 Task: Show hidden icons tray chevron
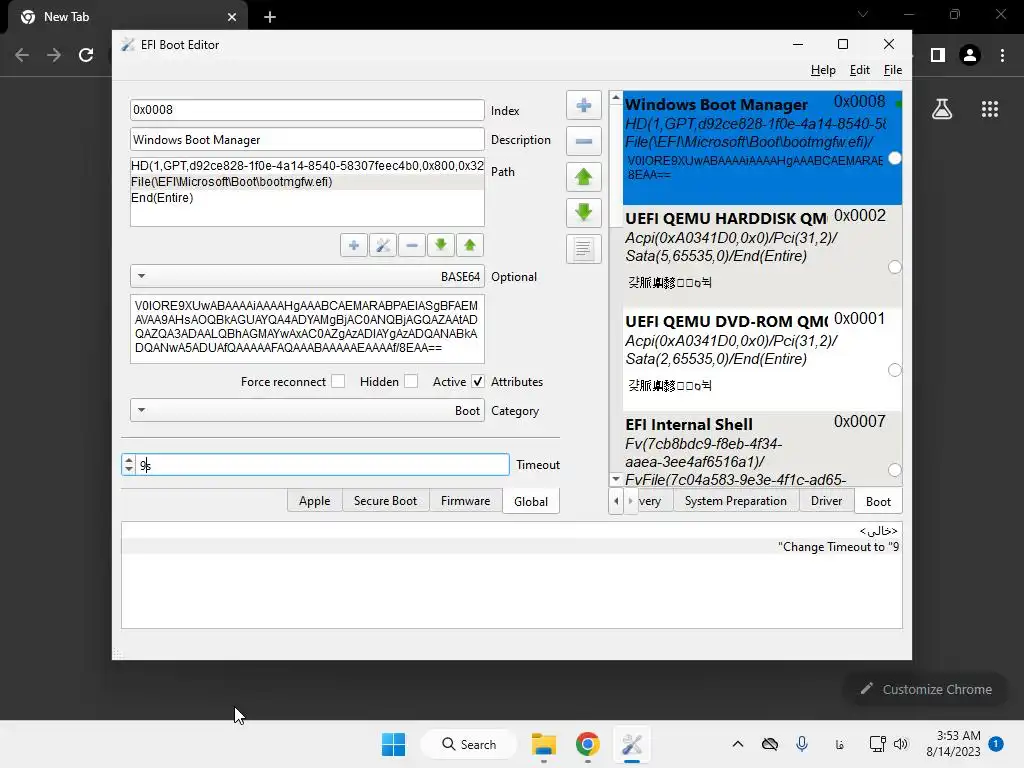738,744
